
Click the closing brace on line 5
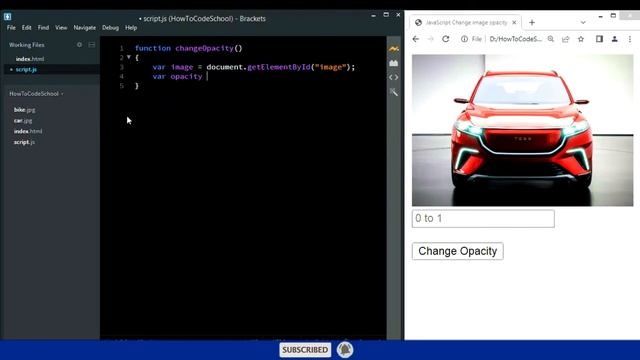pos(137,86)
